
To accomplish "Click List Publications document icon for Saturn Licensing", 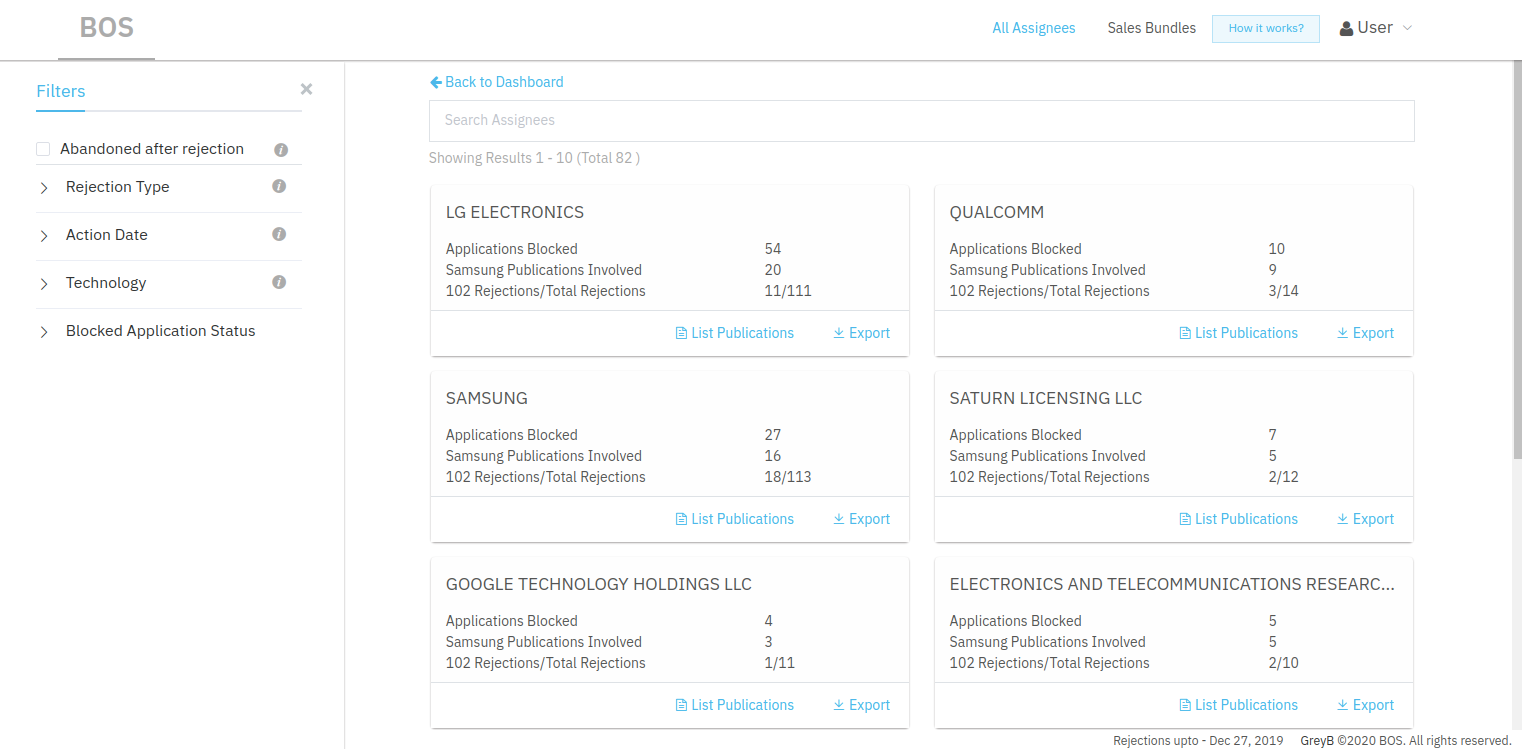I will click(x=1185, y=519).
